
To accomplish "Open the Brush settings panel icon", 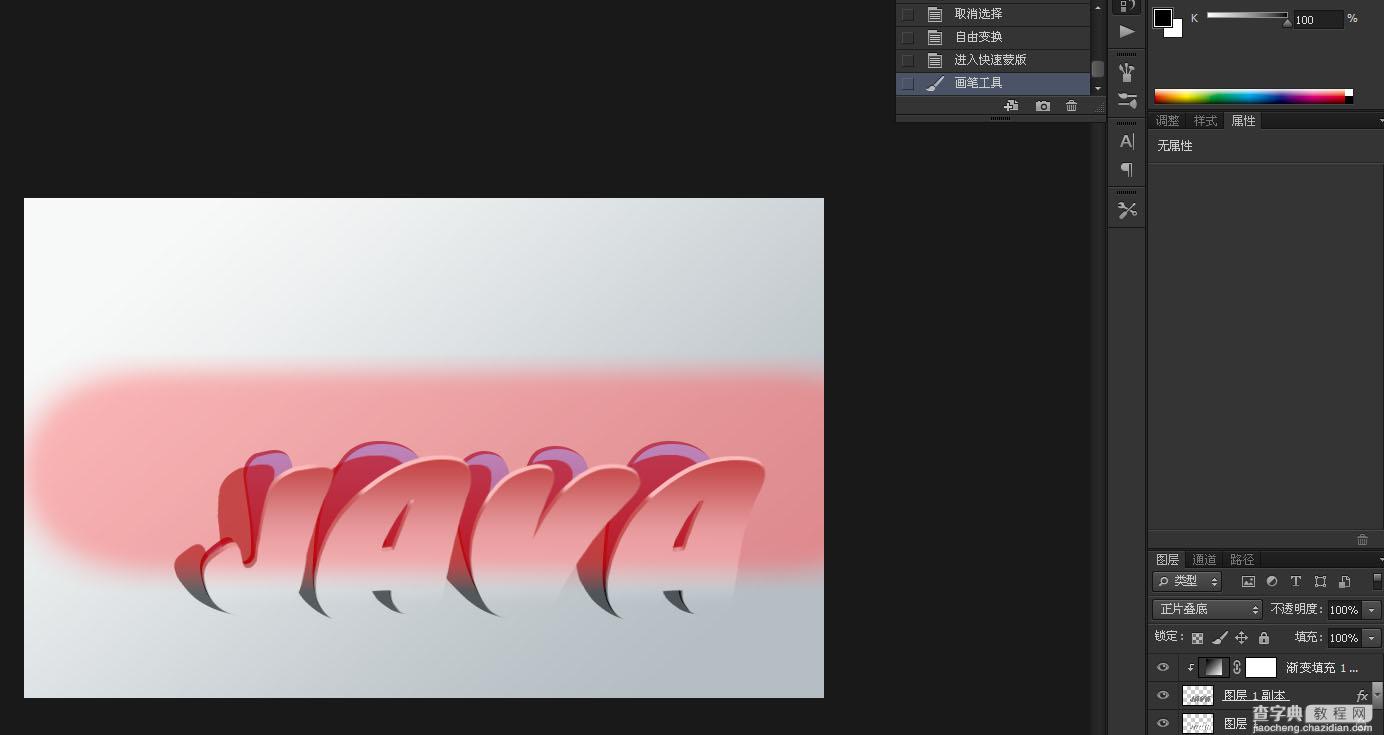I will click(1127, 101).
